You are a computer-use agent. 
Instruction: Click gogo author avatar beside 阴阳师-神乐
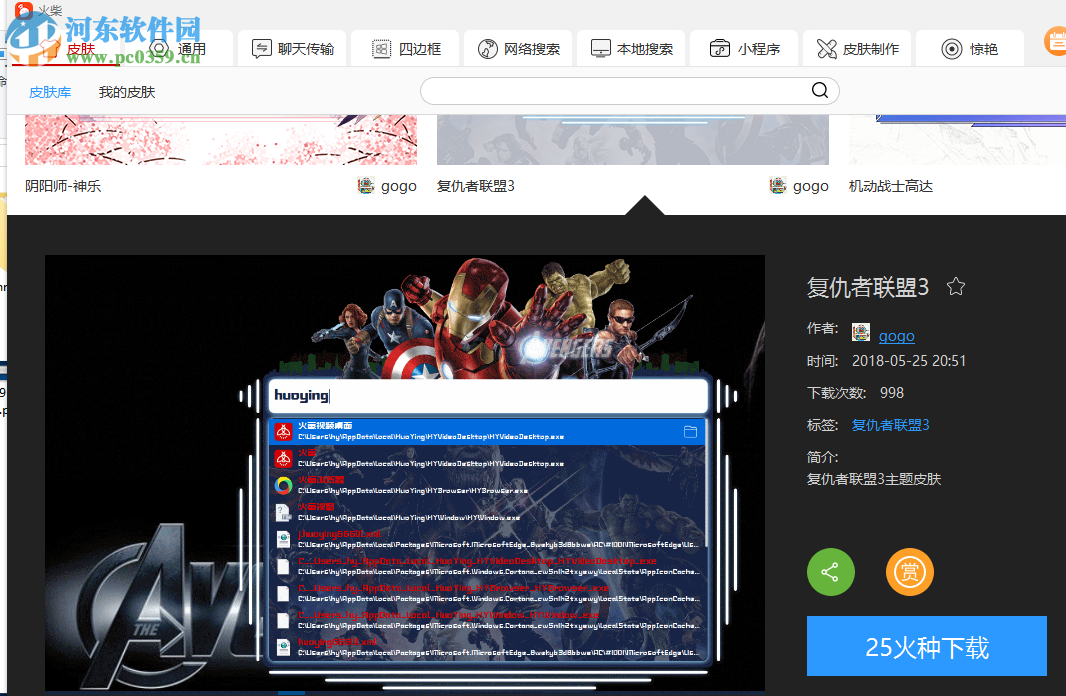point(366,186)
